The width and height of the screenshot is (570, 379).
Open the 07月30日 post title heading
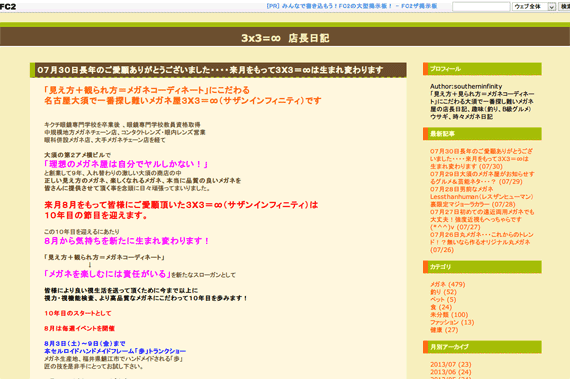tap(210, 70)
